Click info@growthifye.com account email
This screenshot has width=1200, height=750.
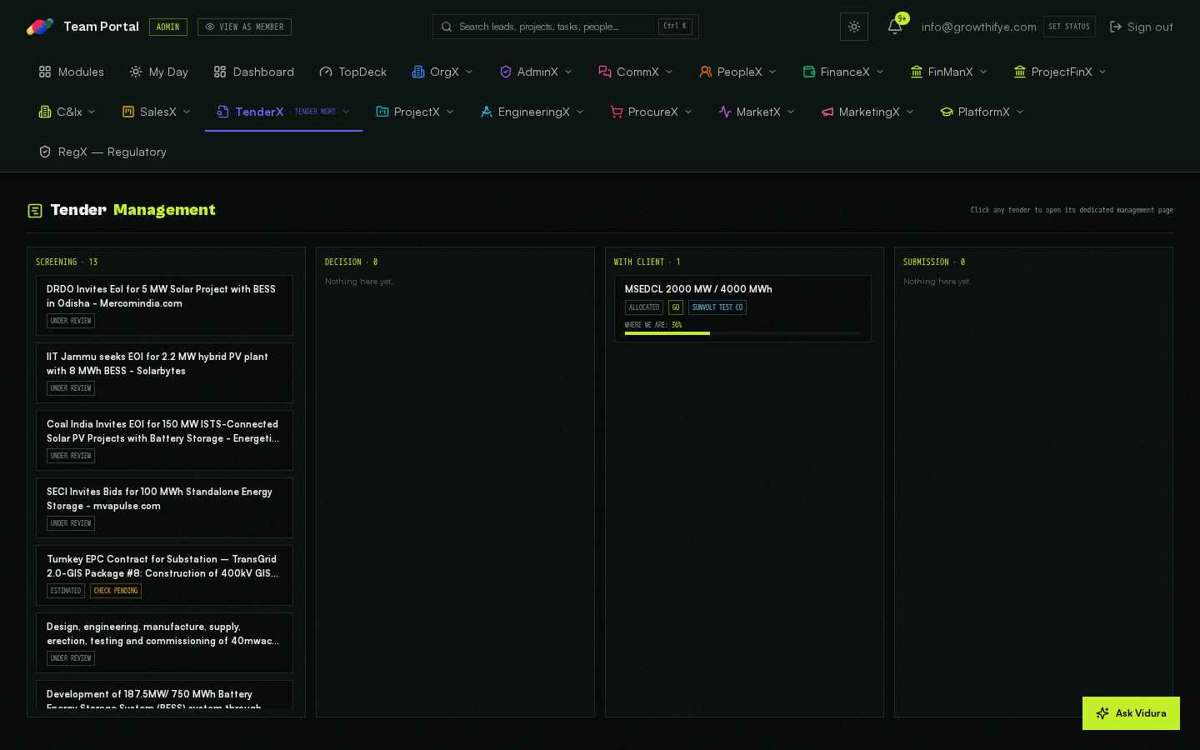[979, 27]
